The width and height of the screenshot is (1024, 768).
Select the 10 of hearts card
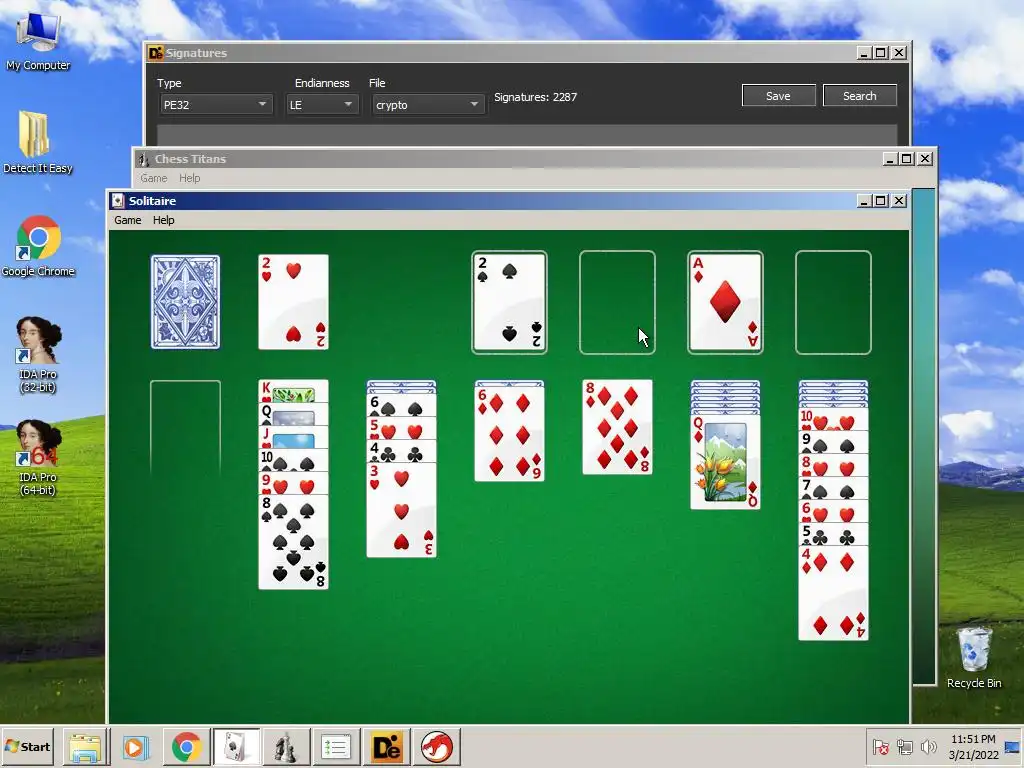[833, 420]
